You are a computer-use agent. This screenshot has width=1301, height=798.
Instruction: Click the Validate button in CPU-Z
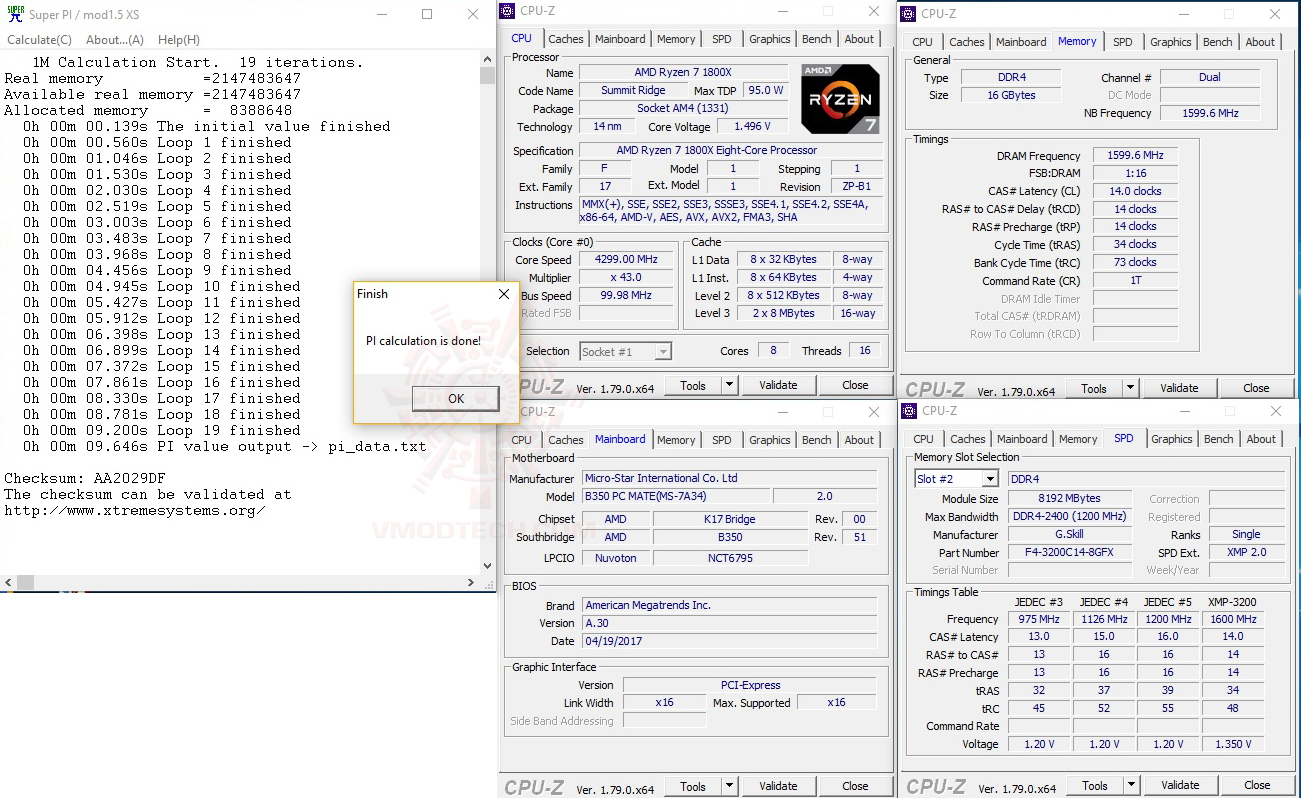pos(778,385)
